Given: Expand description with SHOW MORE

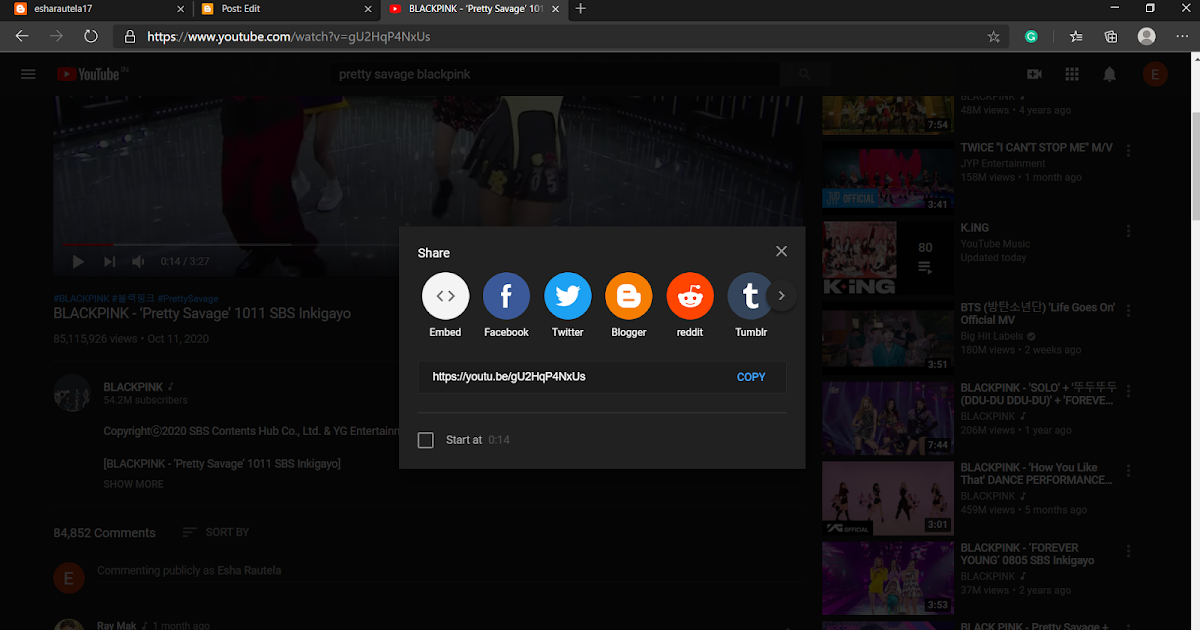Looking at the screenshot, I should 133,484.
